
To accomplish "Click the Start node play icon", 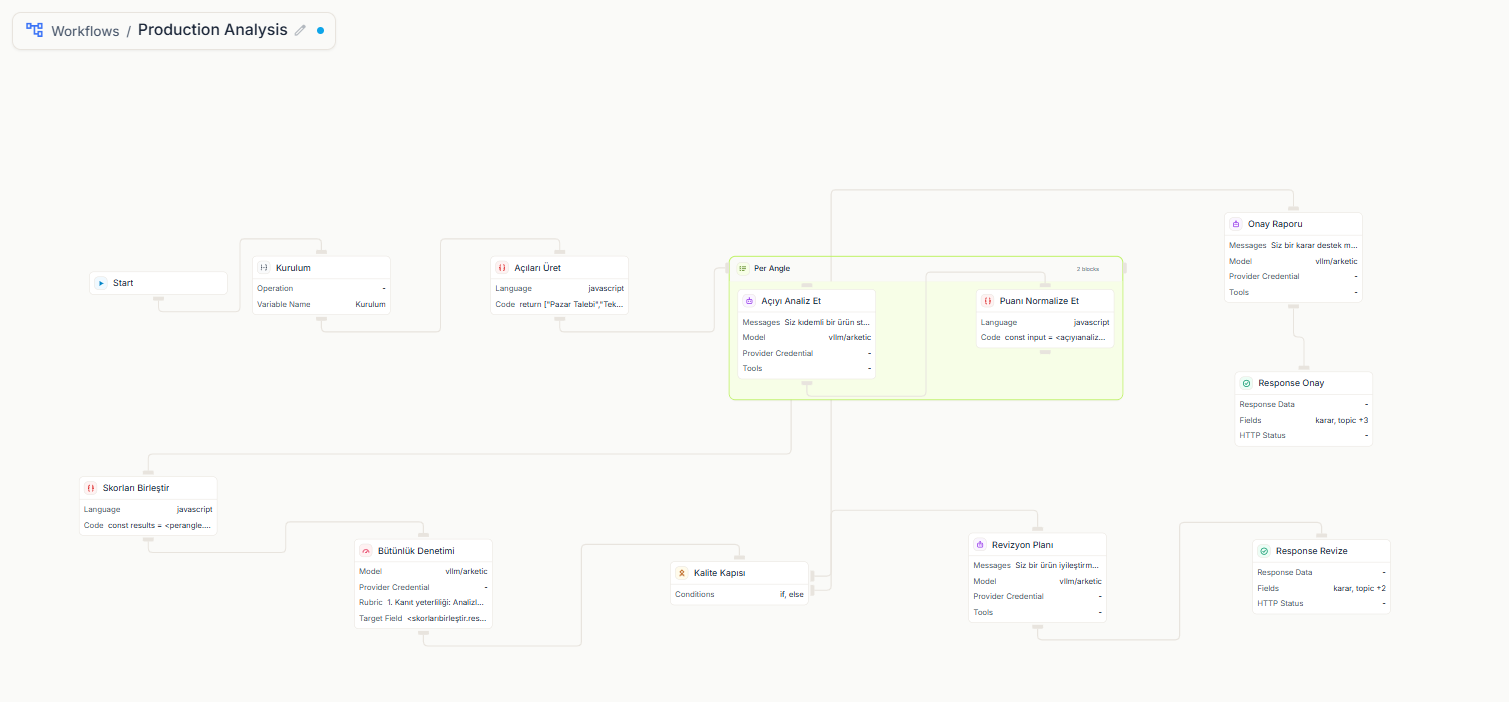I will pos(101,283).
